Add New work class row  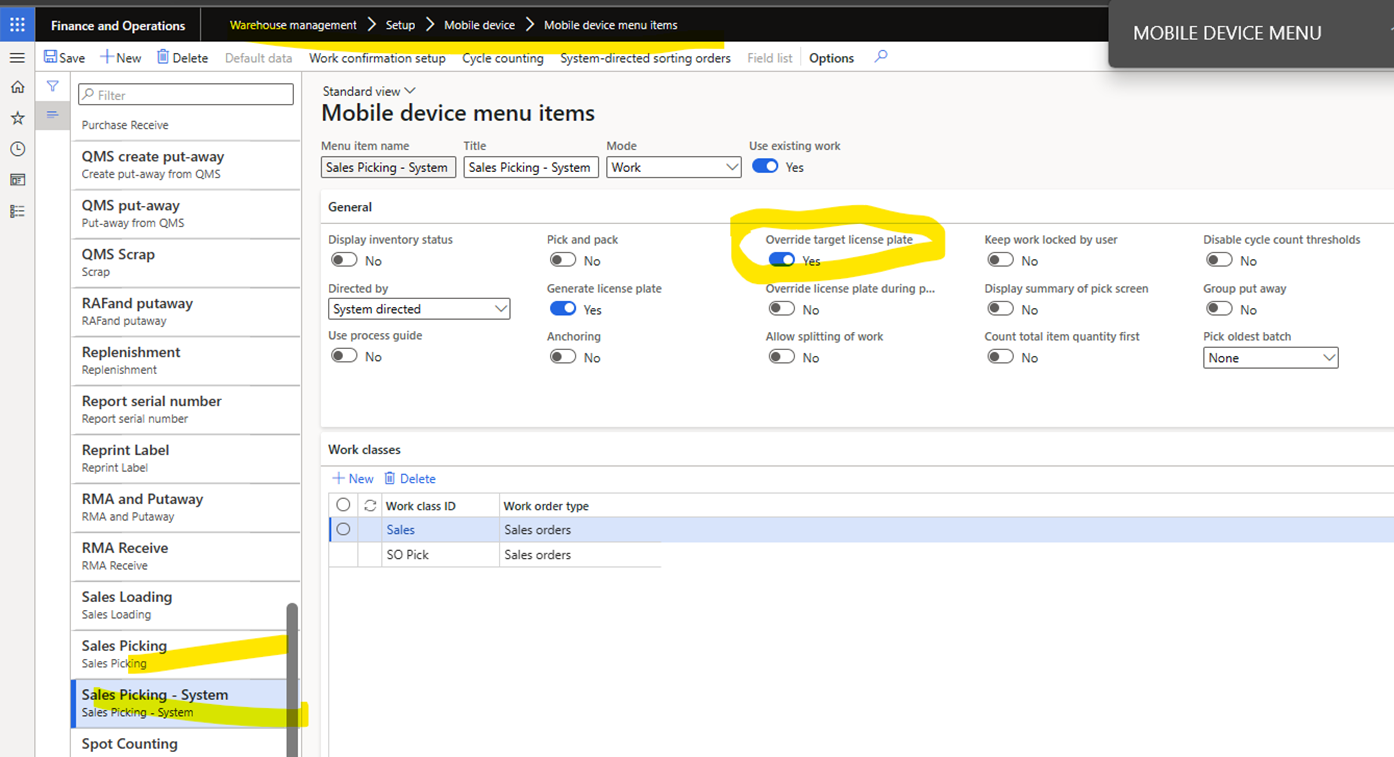pyautogui.click(x=353, y=479)
